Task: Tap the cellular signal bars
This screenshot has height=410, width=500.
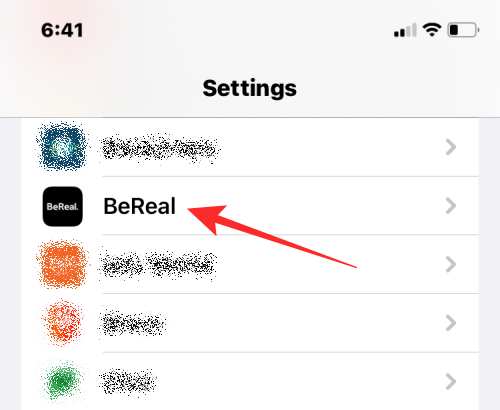Action: pos(405,30)
